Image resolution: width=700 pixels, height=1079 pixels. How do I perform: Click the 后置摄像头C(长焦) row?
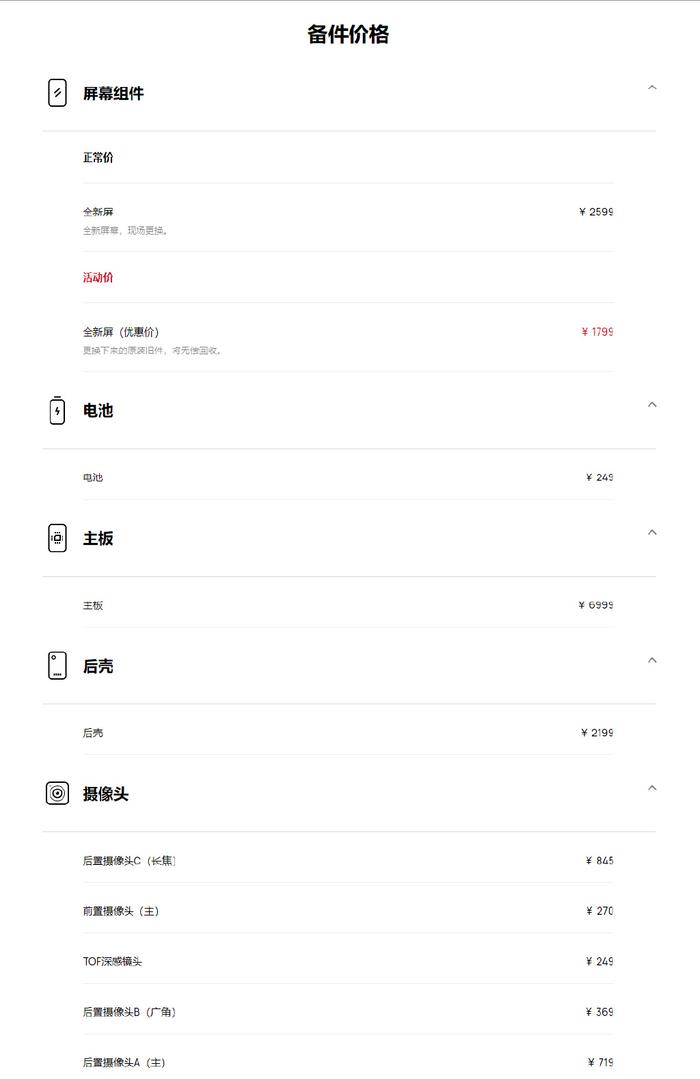tap(348, 860)
